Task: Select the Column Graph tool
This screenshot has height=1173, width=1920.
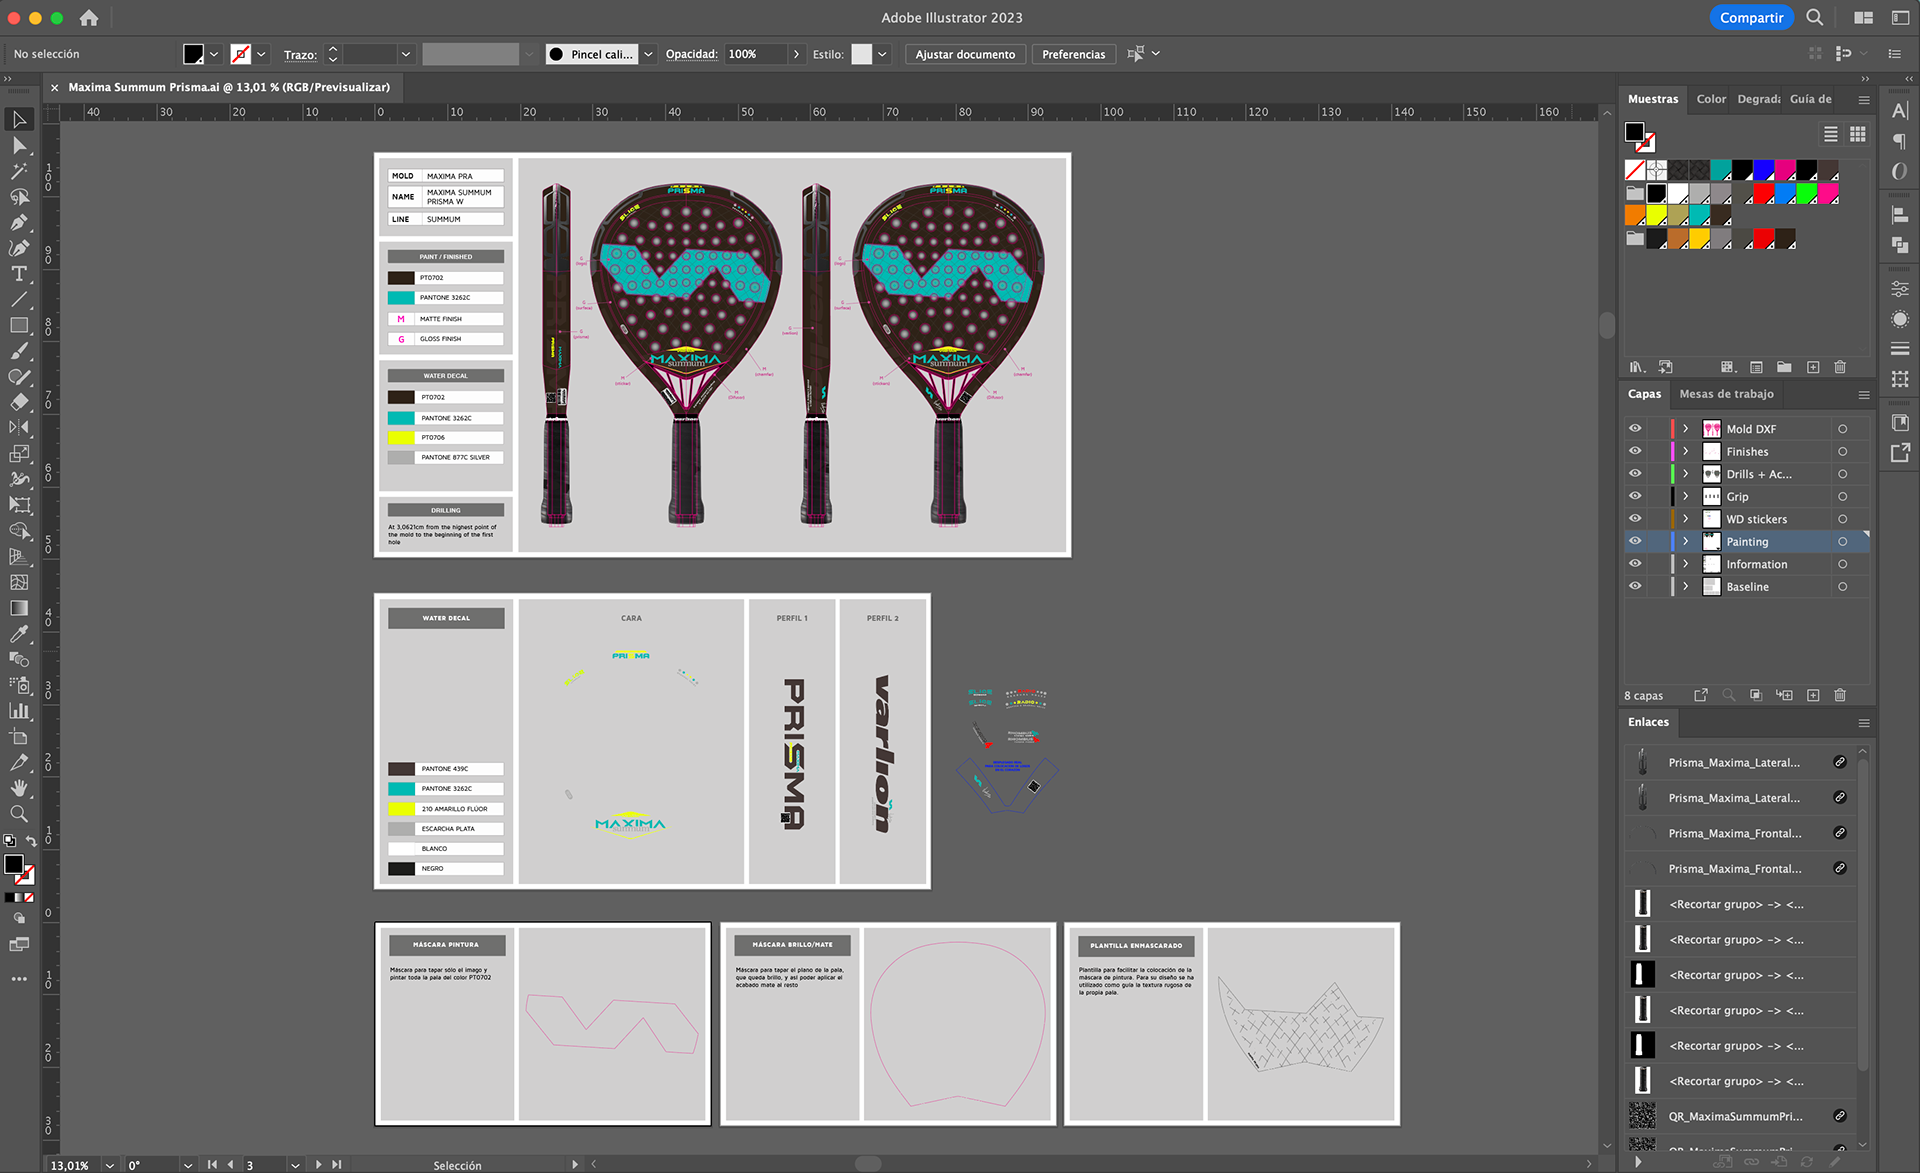Action: 19,711
